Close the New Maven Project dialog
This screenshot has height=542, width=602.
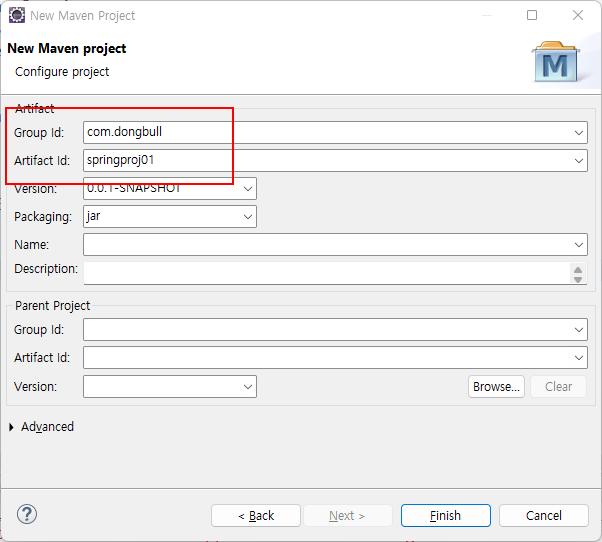click(578, 15)
